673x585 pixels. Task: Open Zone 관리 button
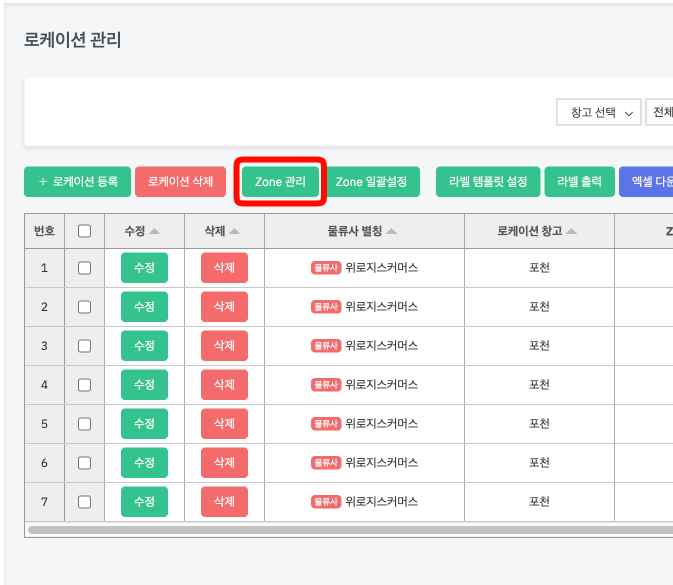[280, 182]
